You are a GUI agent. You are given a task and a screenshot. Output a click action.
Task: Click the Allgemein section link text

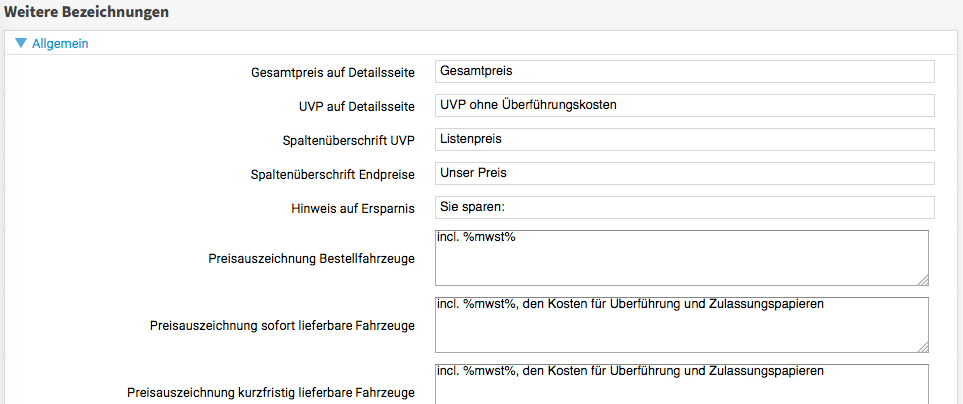pos(60,44)
